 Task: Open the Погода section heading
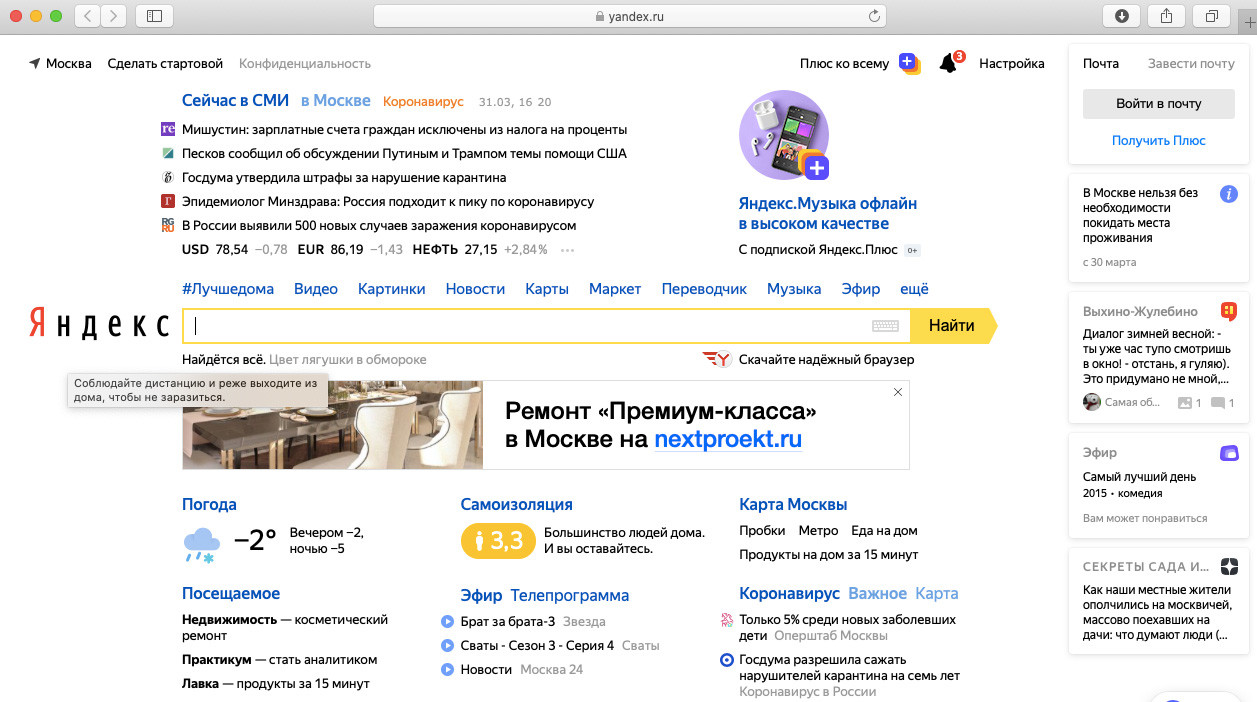pos(209,505)
